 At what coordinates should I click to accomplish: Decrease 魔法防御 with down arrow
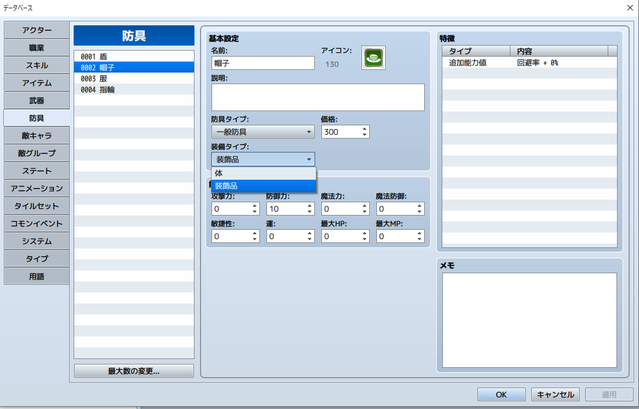point(419,212)
